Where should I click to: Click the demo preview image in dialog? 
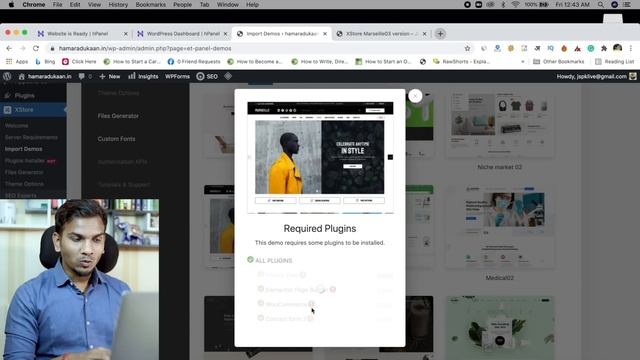pyautogui.click(x=320, y=158)
